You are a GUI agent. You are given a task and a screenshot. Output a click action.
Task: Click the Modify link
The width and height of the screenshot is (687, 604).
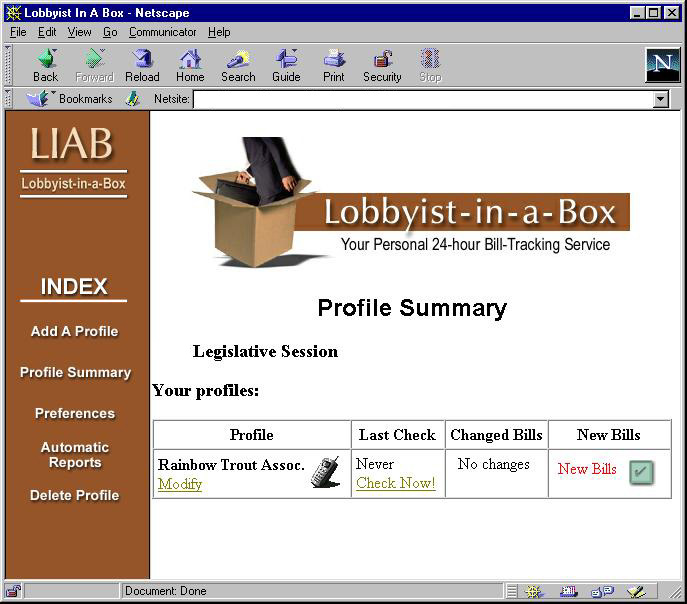coord(180,484)
